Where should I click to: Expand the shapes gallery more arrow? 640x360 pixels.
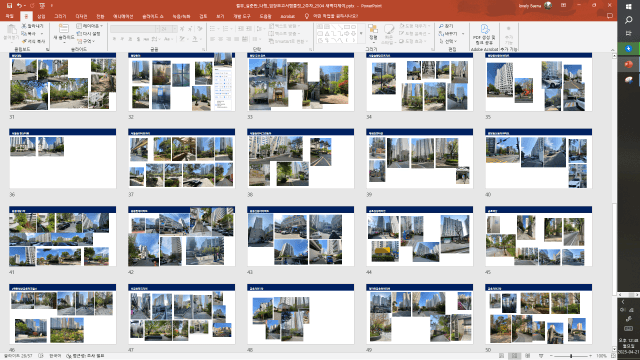pyautogui.click(x=361, y=33)
